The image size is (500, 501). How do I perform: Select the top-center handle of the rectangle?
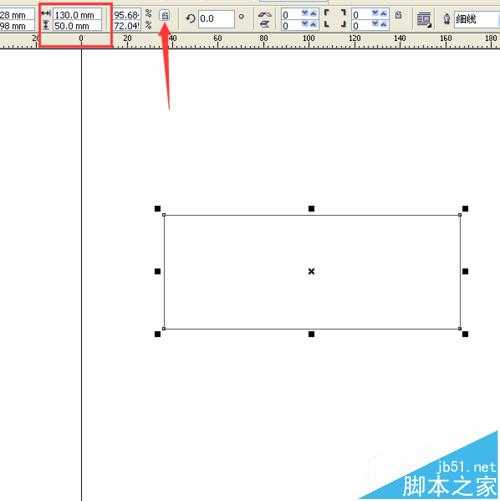click(x=311, y=209)
